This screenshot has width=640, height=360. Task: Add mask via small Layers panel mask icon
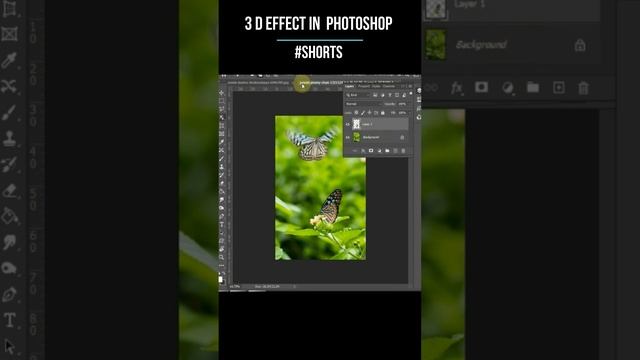click(x=371, y=151)
